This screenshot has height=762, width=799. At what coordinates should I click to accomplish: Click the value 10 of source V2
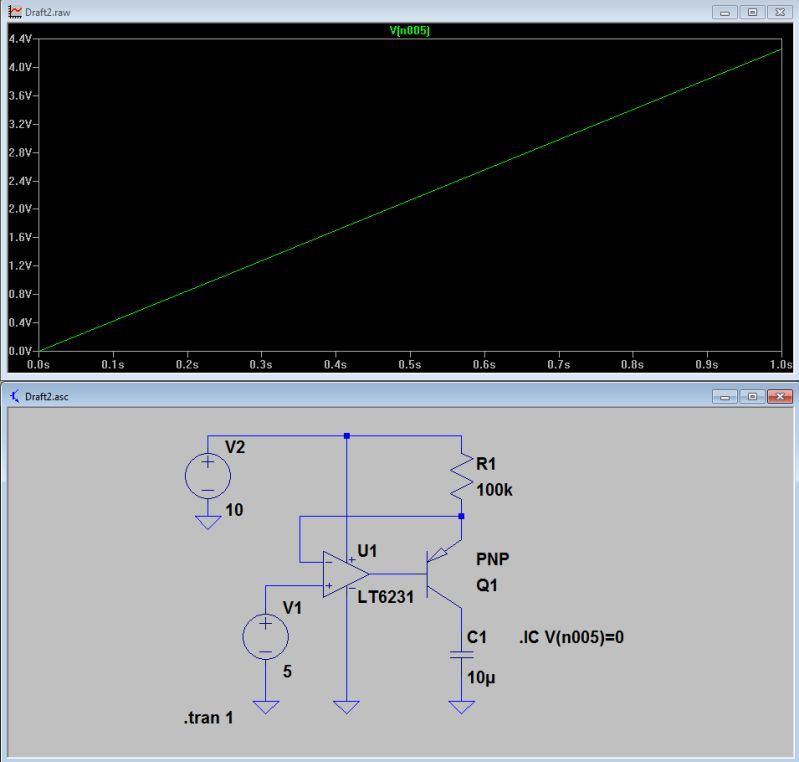coord(234,510)
